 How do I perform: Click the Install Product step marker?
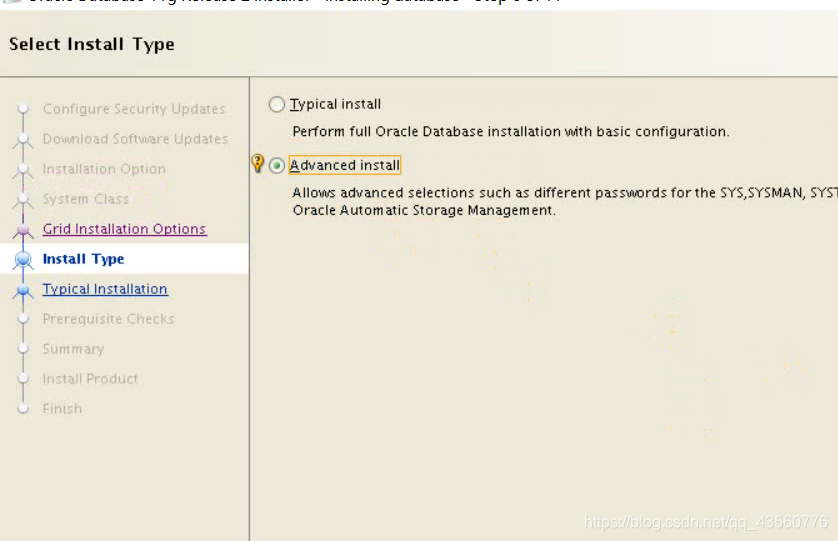(23, 378)
